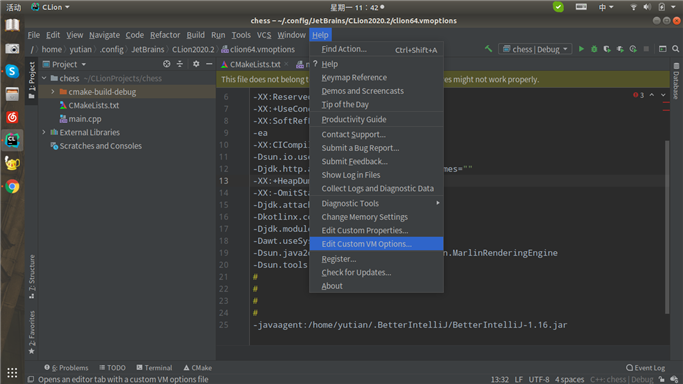Run the chess Debug configuration
The image size is (683, 384).
581,49
